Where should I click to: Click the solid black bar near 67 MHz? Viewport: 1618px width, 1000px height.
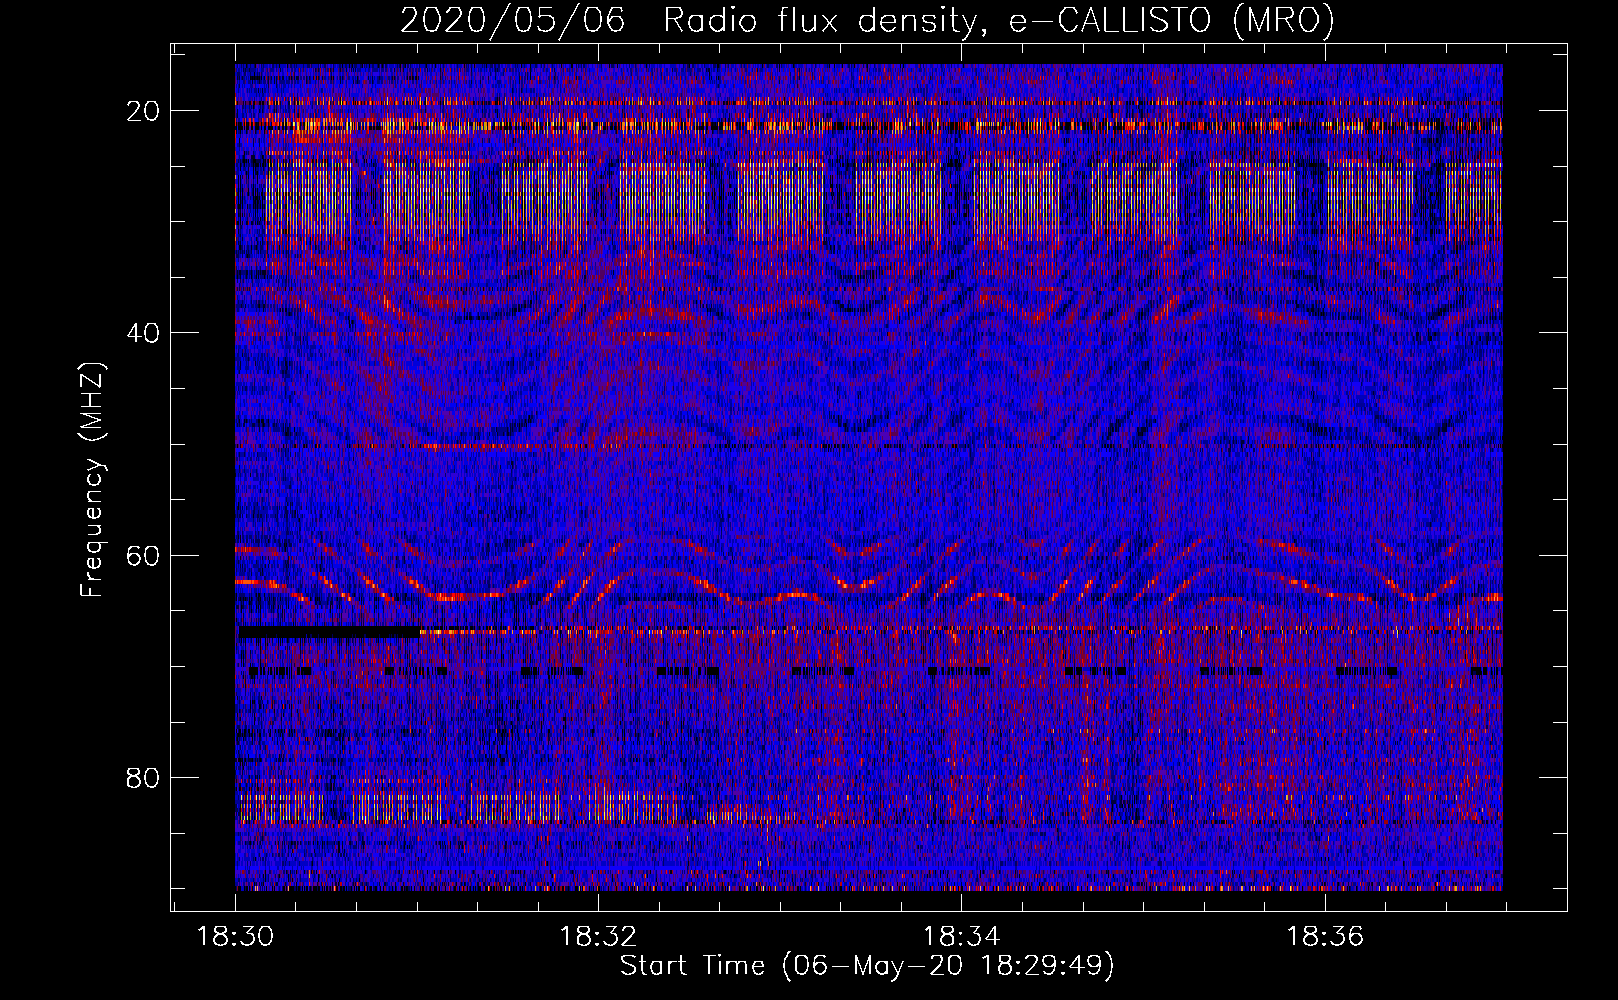click(x=330, y=632)
